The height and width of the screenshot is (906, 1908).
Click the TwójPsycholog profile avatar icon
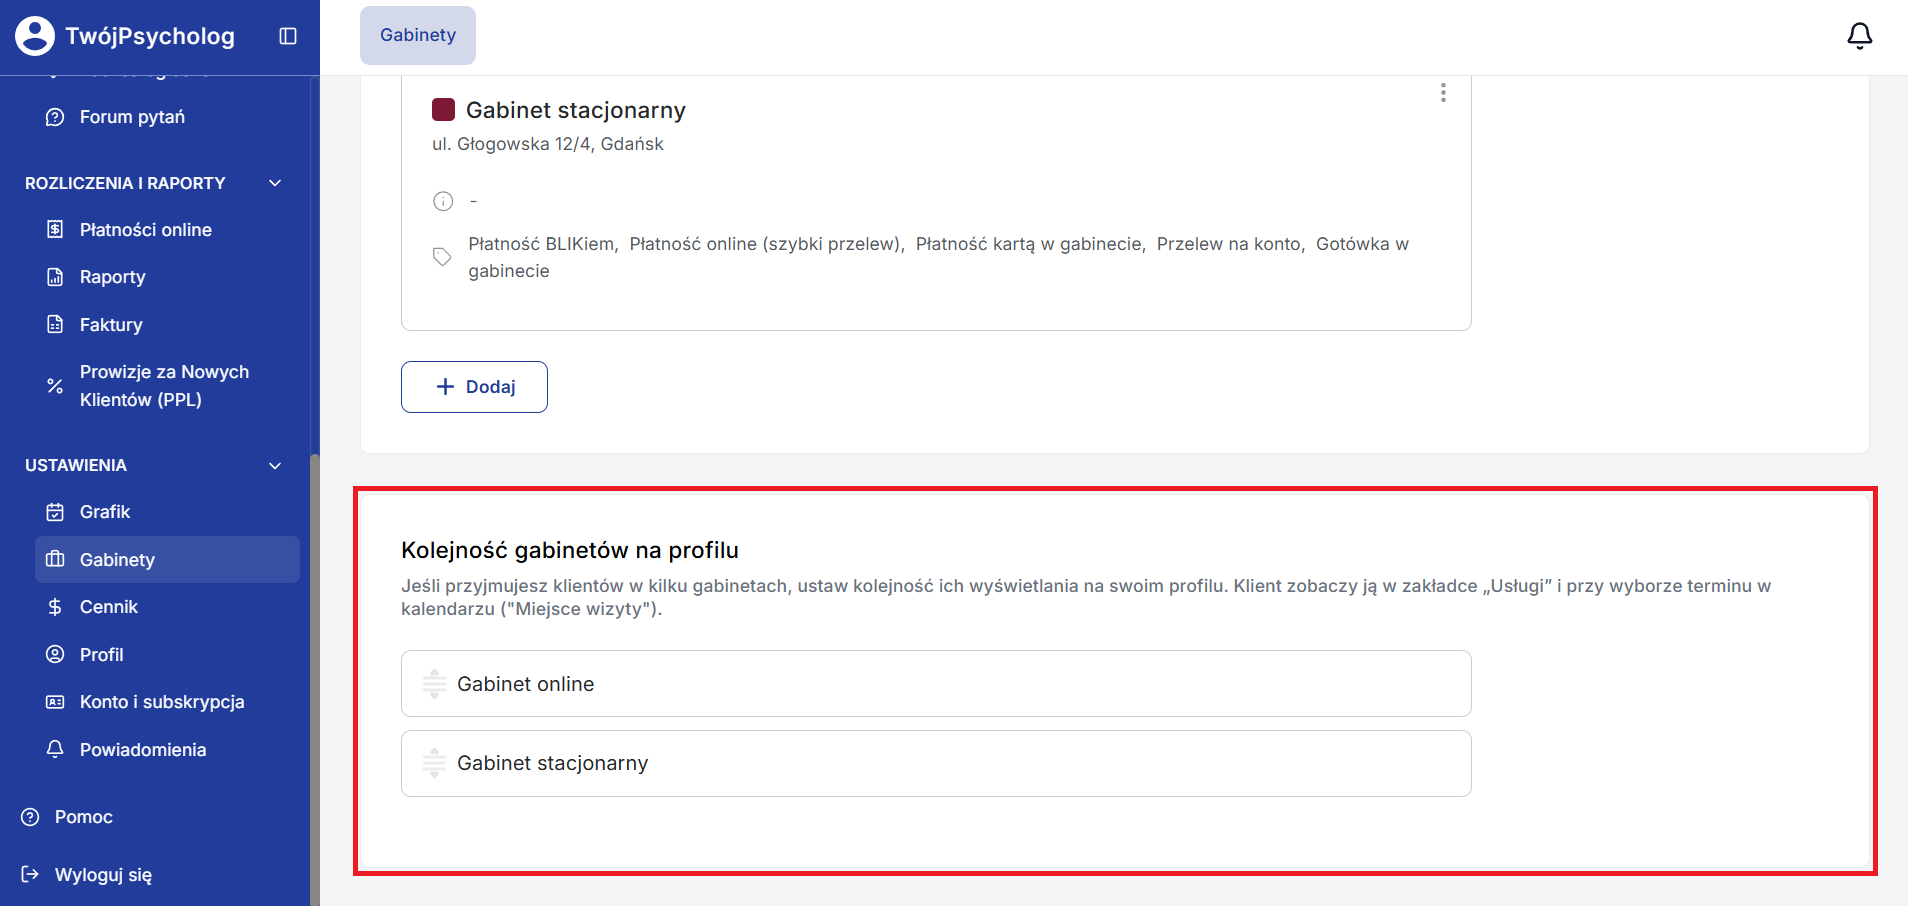35,36
